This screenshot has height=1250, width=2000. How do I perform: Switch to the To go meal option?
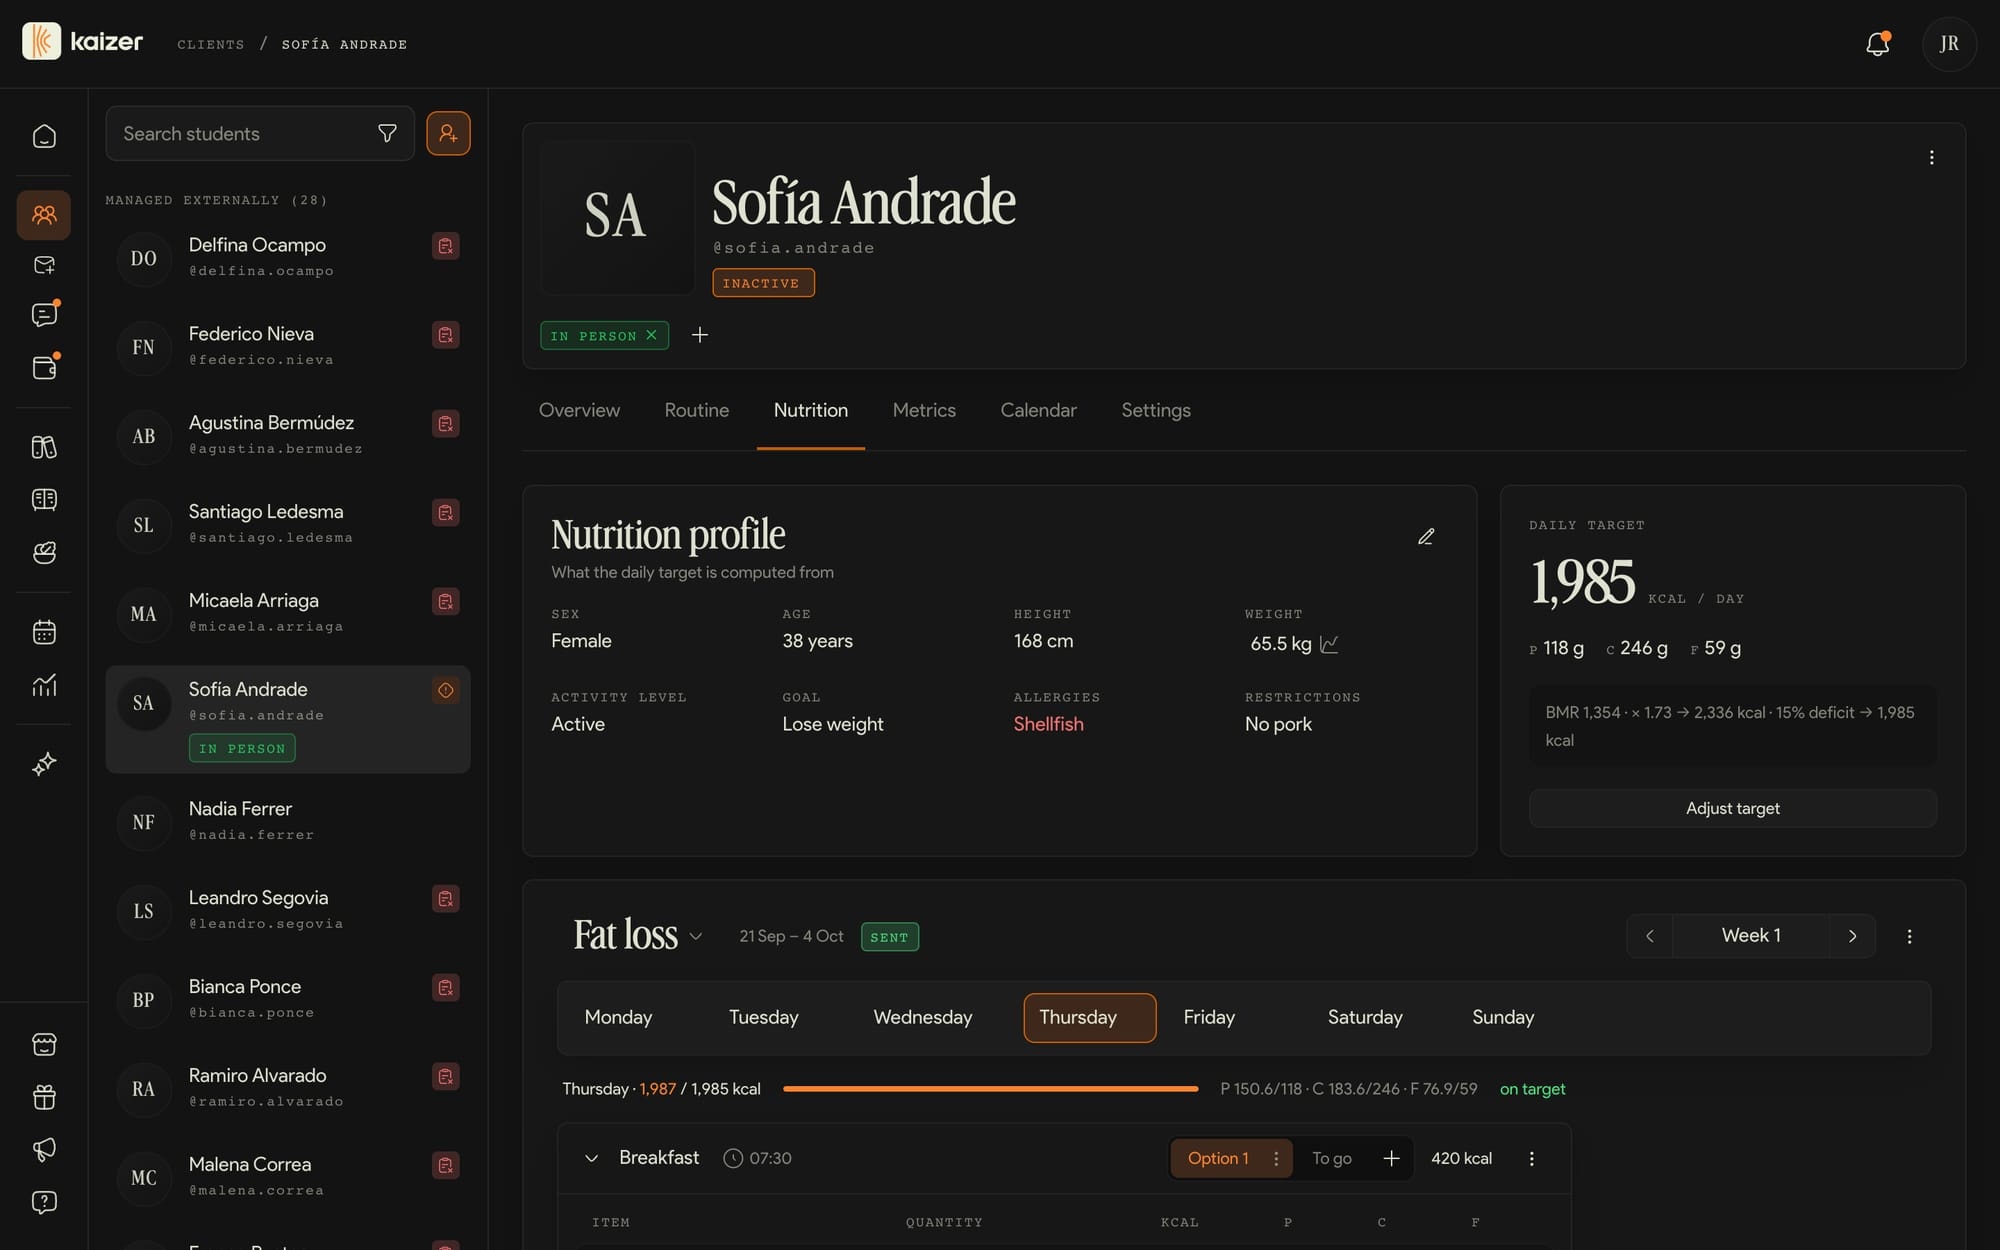[x=1331, y=1158]
